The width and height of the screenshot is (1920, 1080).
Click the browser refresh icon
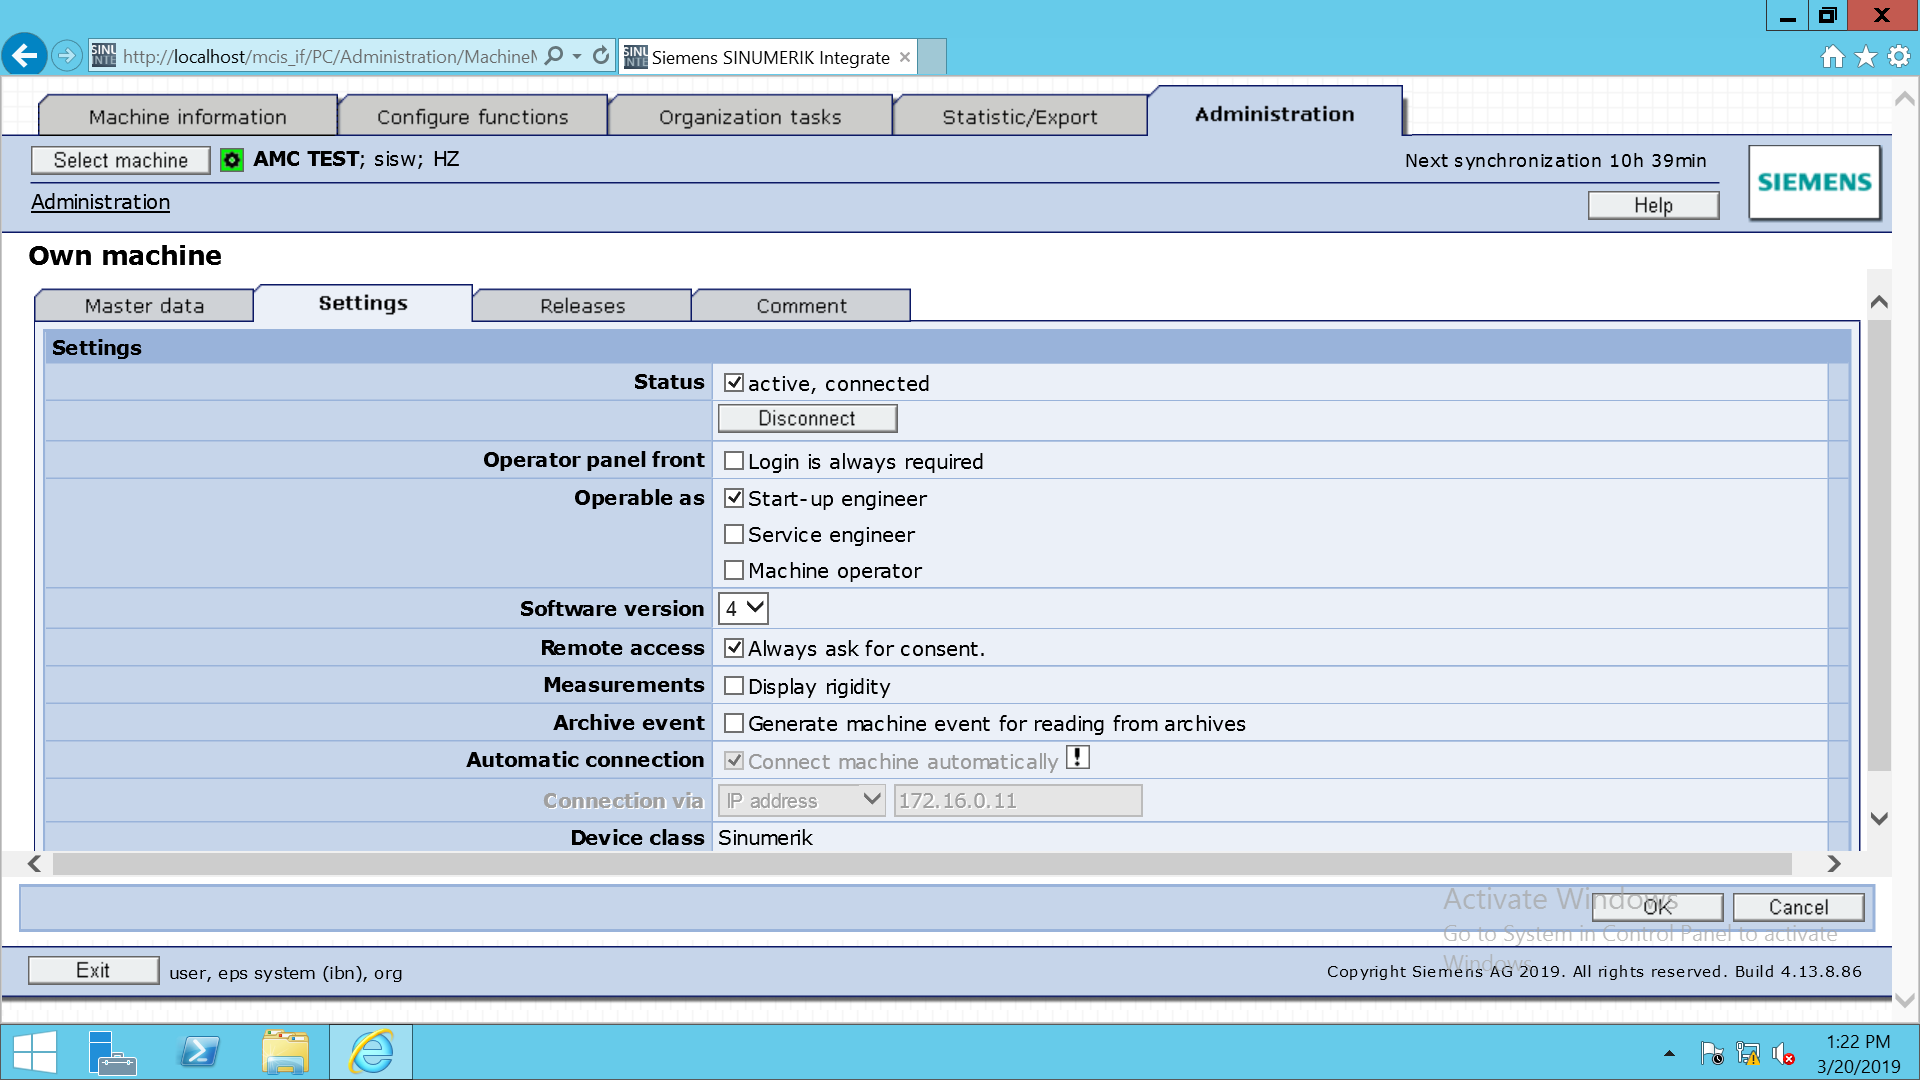[601, 56]
